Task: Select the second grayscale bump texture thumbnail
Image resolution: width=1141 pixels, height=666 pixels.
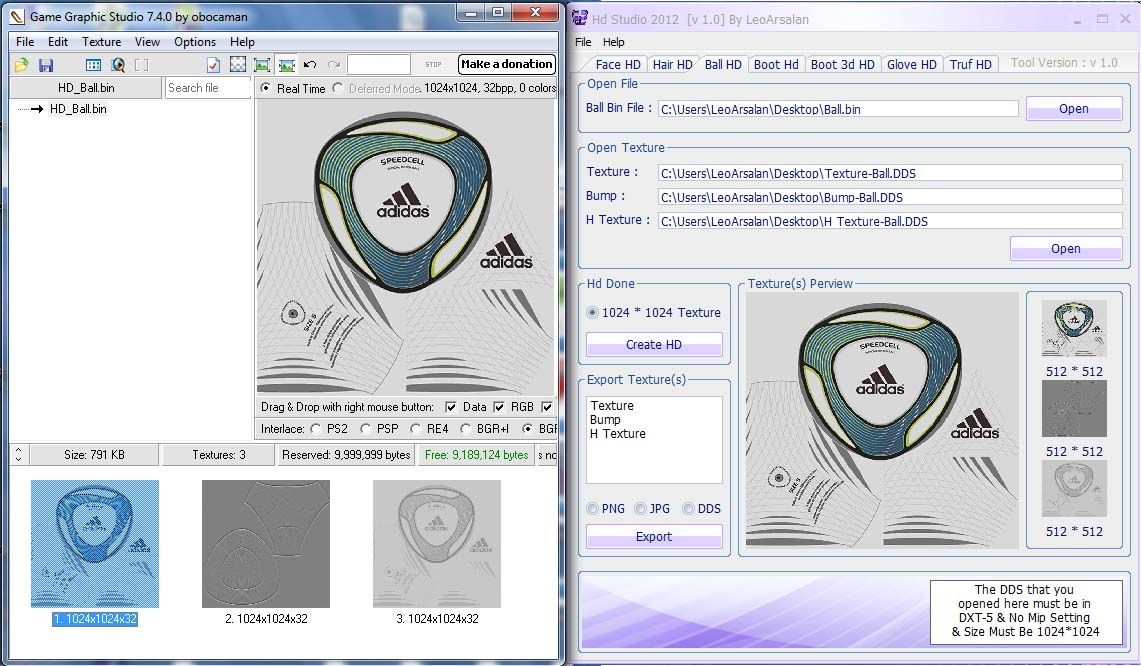Action: click(x=266, y=544)
